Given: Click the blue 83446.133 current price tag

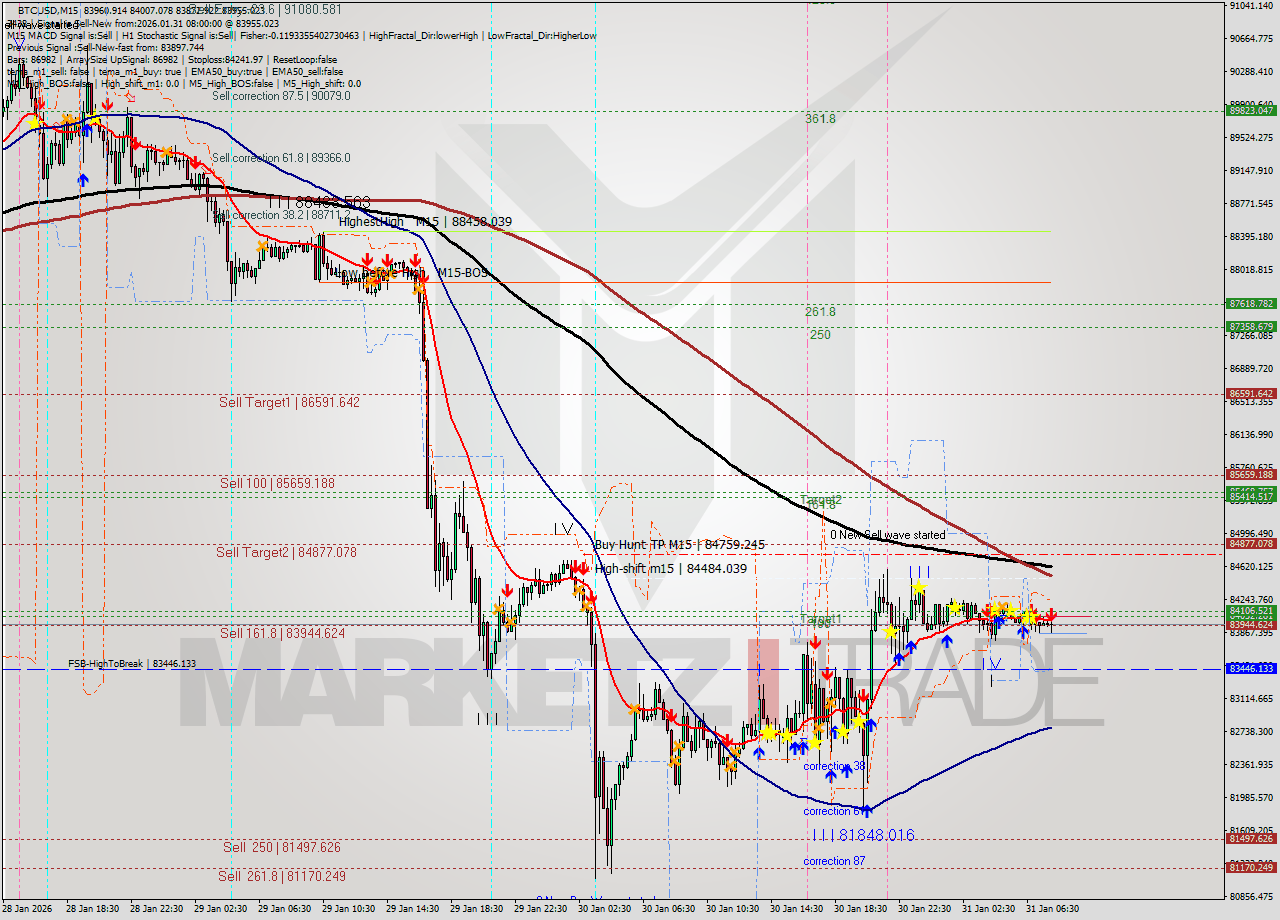Looking at the screenshot, I should 1250,670.
